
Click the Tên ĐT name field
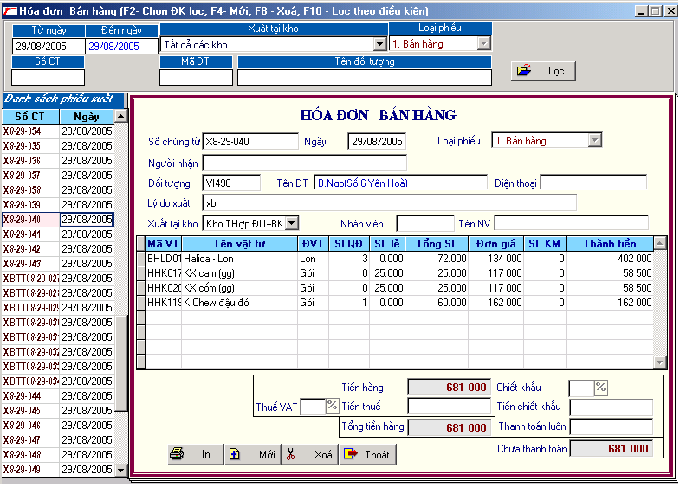(400, 183)
